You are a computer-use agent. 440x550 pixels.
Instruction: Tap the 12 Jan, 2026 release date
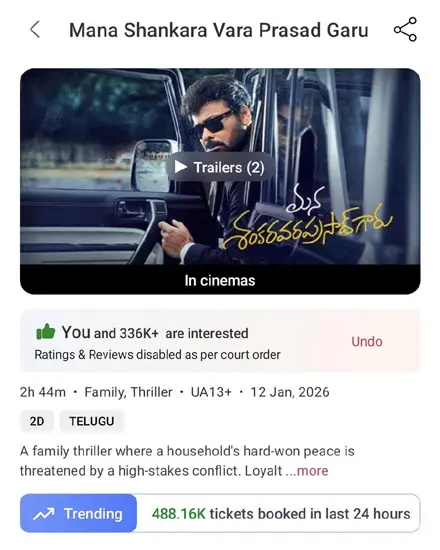(x=290, y=392)
